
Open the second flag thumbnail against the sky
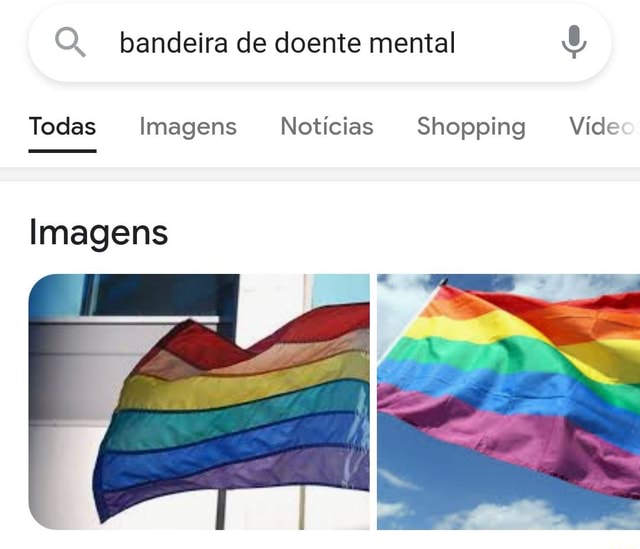(x=508, y=402)
